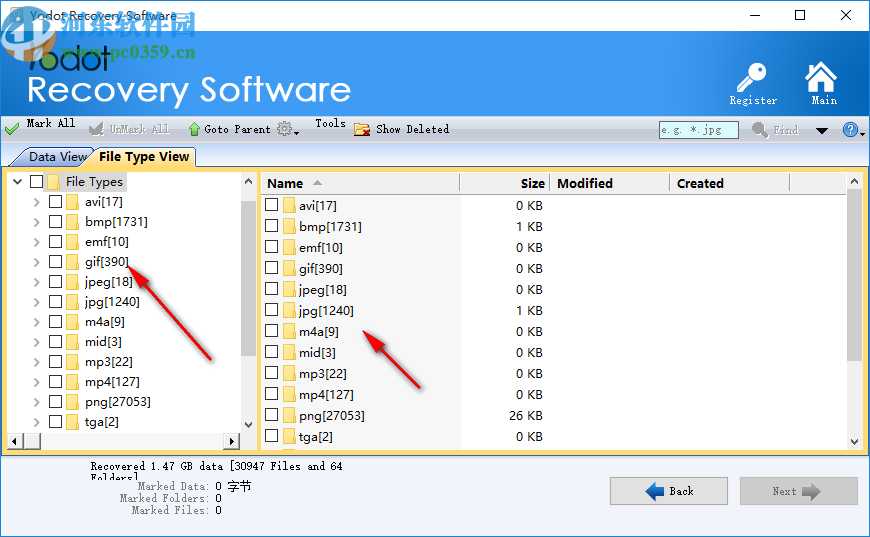Select File Type View tab
This screenshot has height=537, width=870.
click(144, 157)
